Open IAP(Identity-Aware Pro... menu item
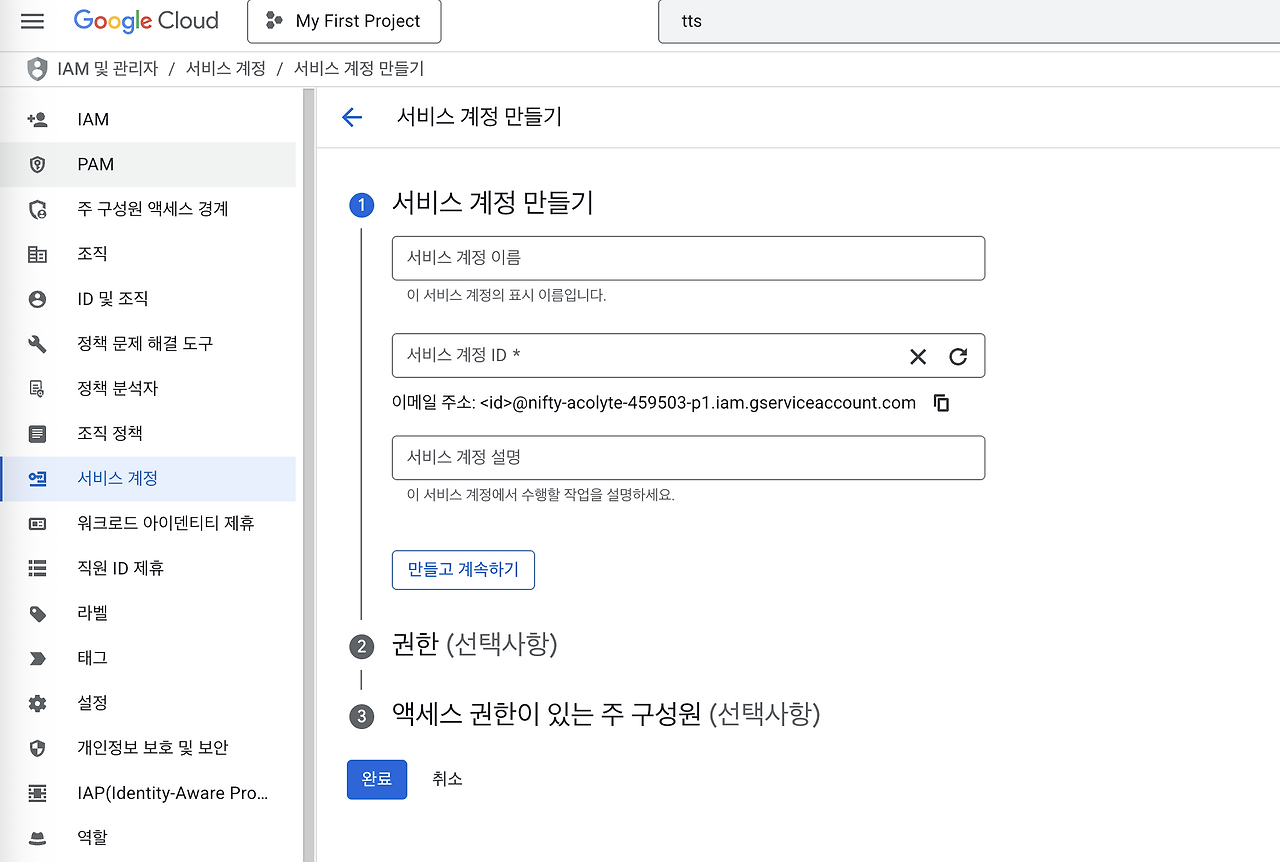 (x=148, y=793)
